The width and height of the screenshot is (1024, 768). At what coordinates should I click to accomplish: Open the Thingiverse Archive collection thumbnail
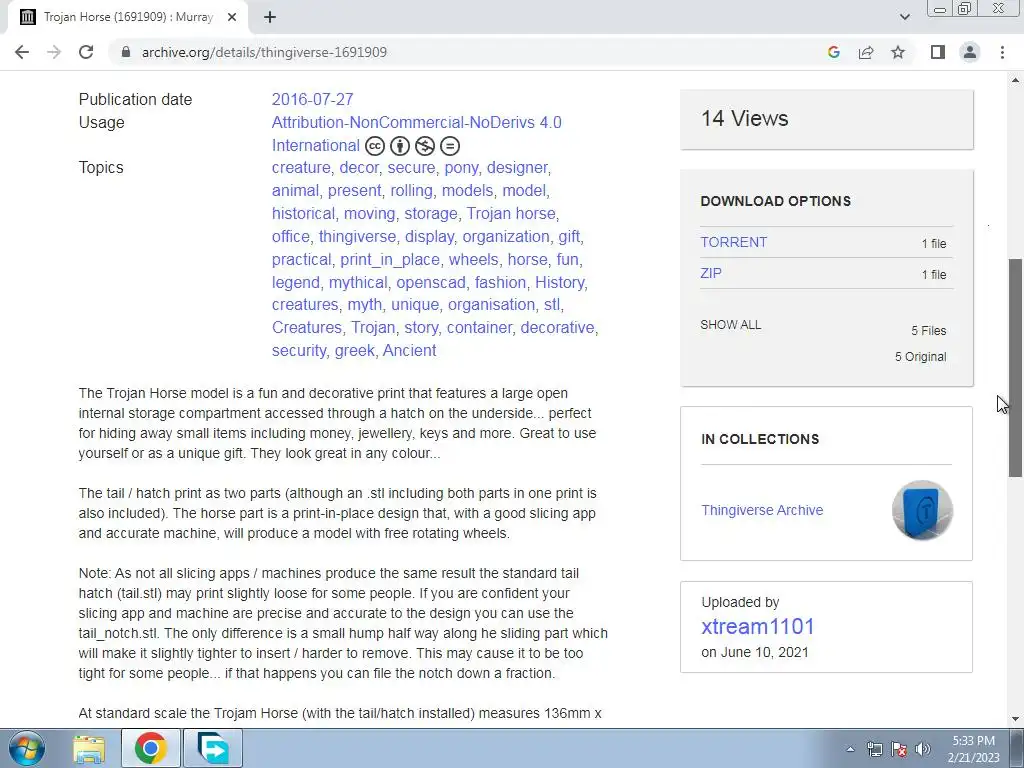[922, 510]
